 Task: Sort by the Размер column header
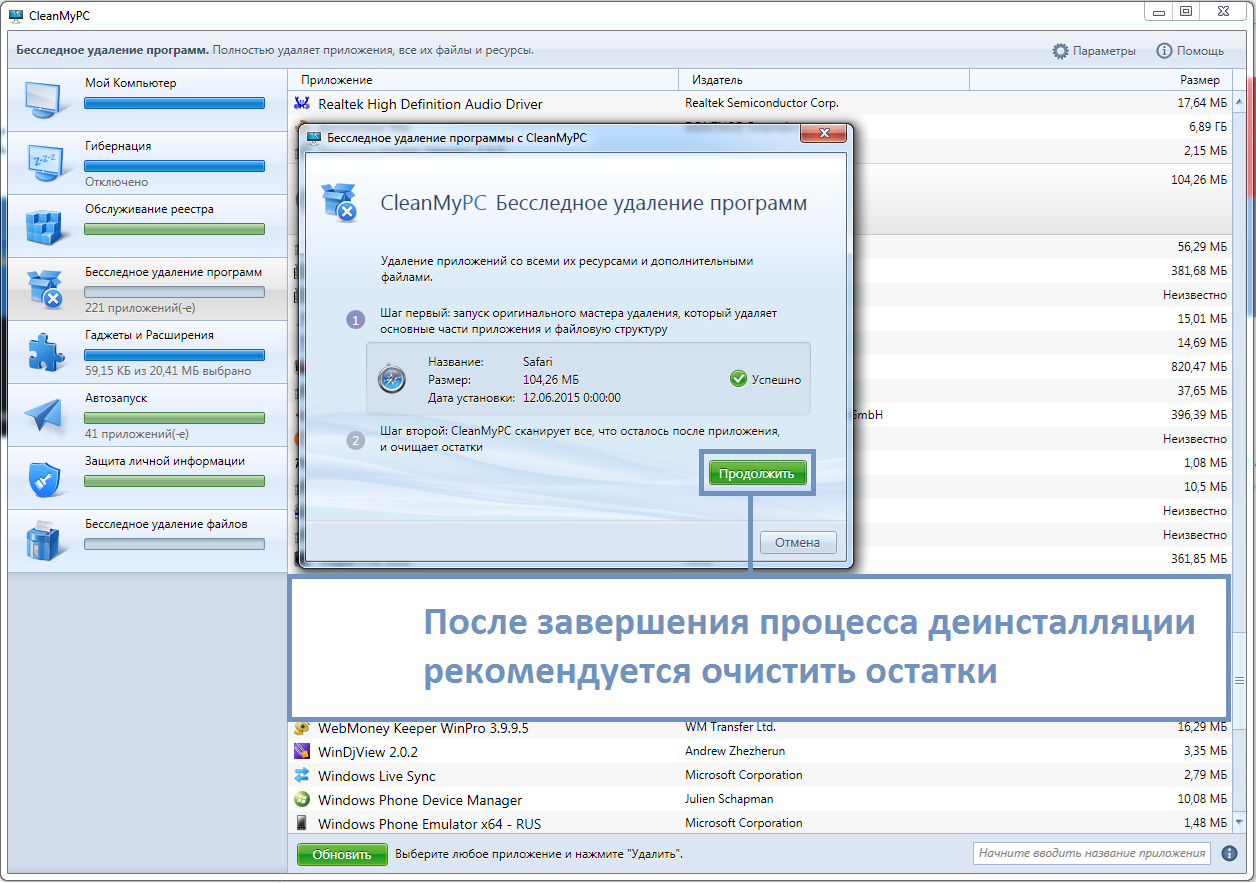click(x=1102, y=80)
